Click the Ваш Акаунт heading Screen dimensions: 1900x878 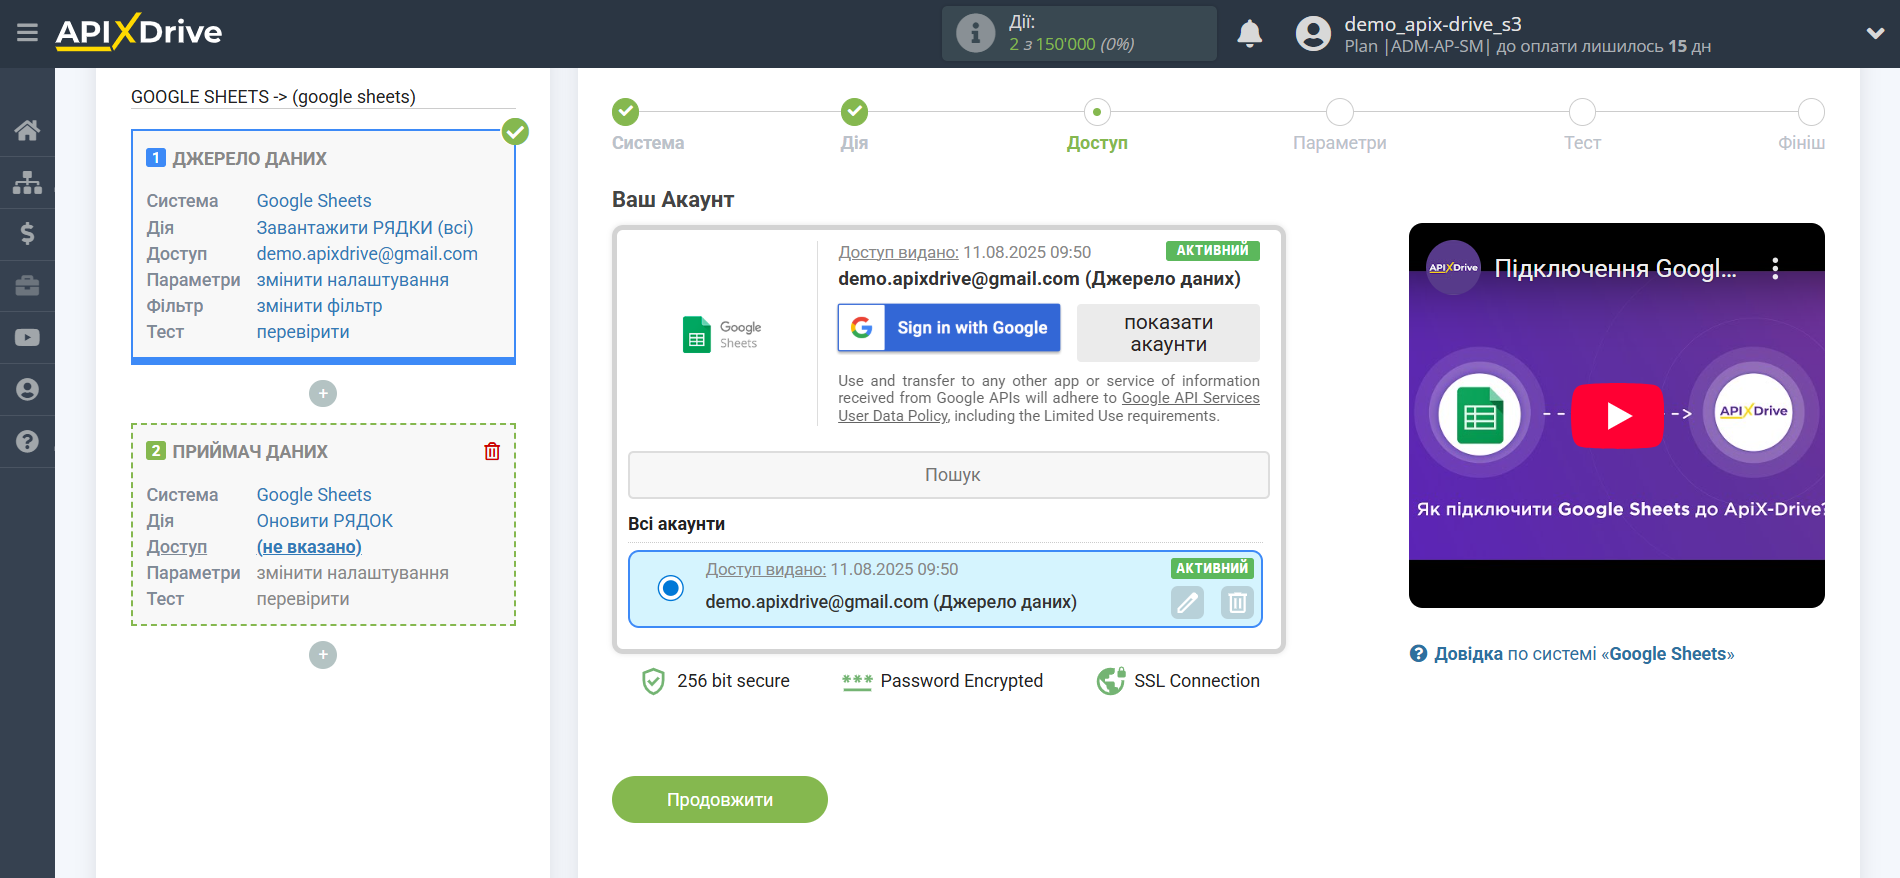pos(673,200)
